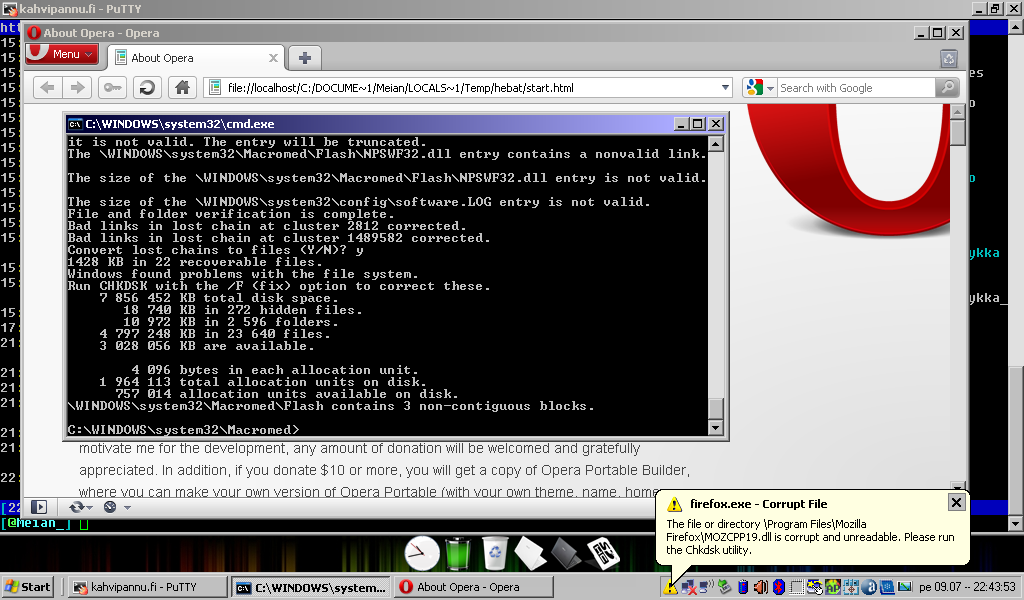Image resolution: width=1024 pixels, height=600 pixels.
Task: Click the Opera reload button
Action: click(147, 88)
